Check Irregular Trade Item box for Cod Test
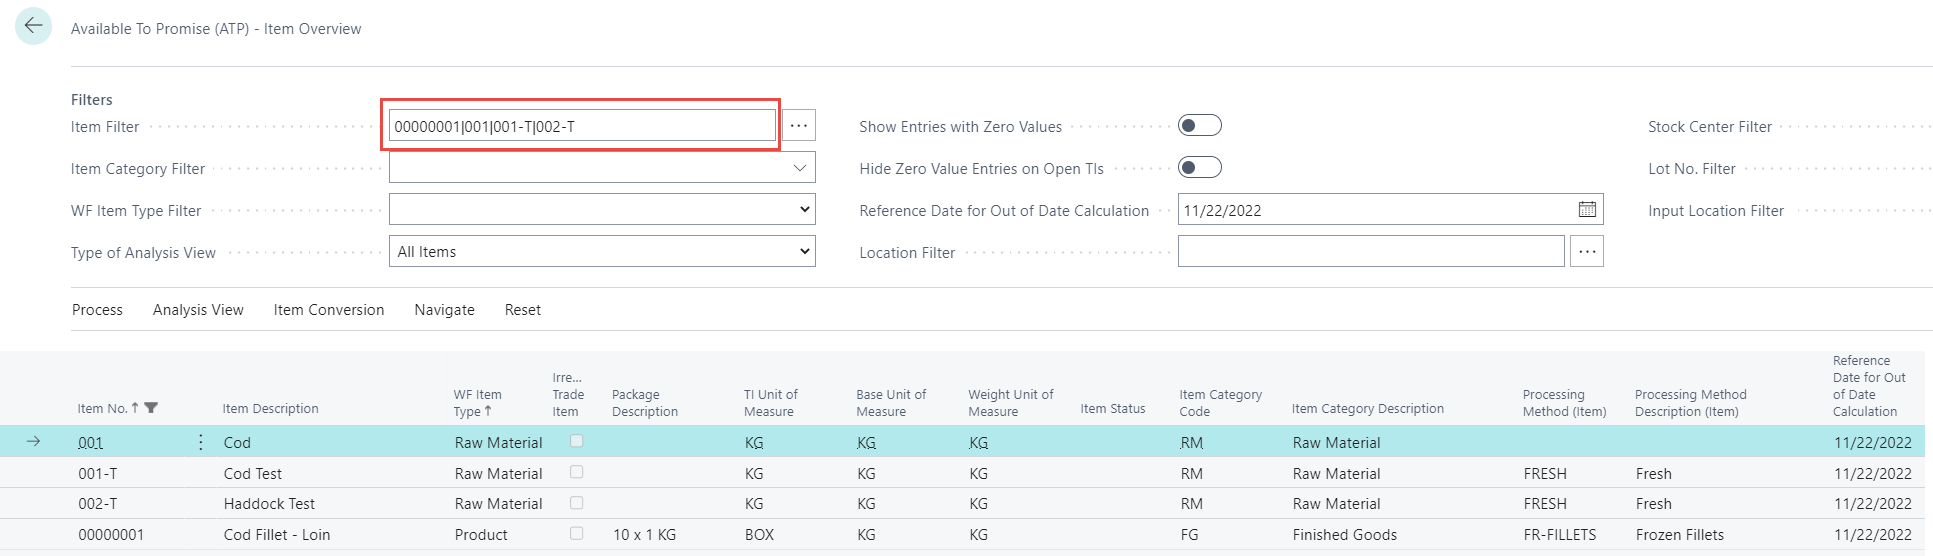 coord(576,472)
